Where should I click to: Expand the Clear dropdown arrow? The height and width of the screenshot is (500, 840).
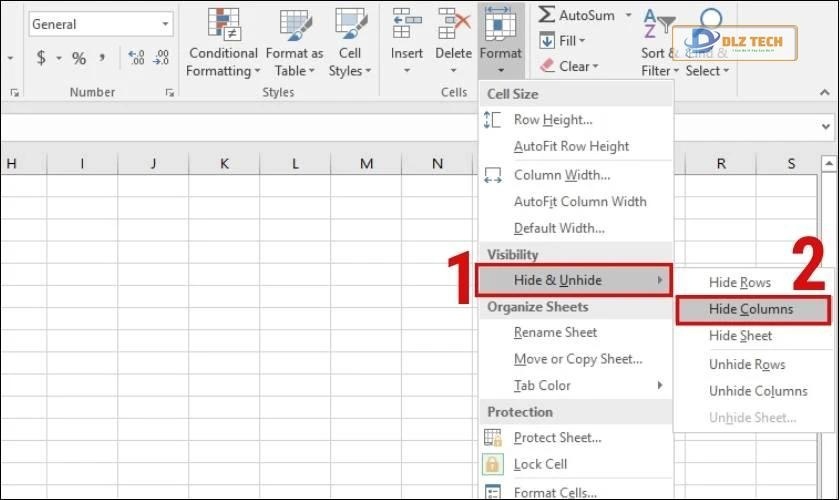point(595,67)
